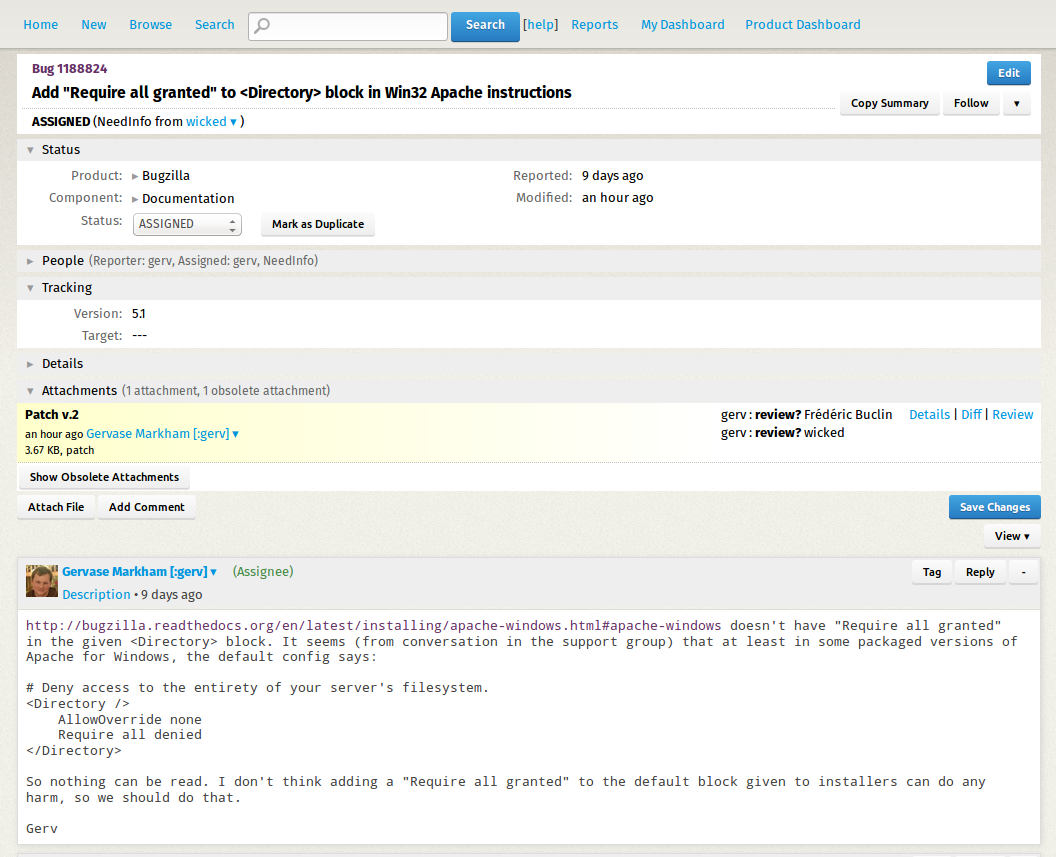1056x857 pixels.
Task: Open the attachment Review link
Action: point(1012,415)
